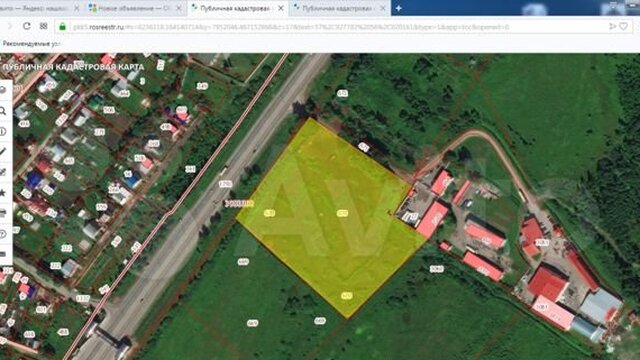Choose the measurement tool in the map sidebar
640x360 pixels.
coord(3,172)
